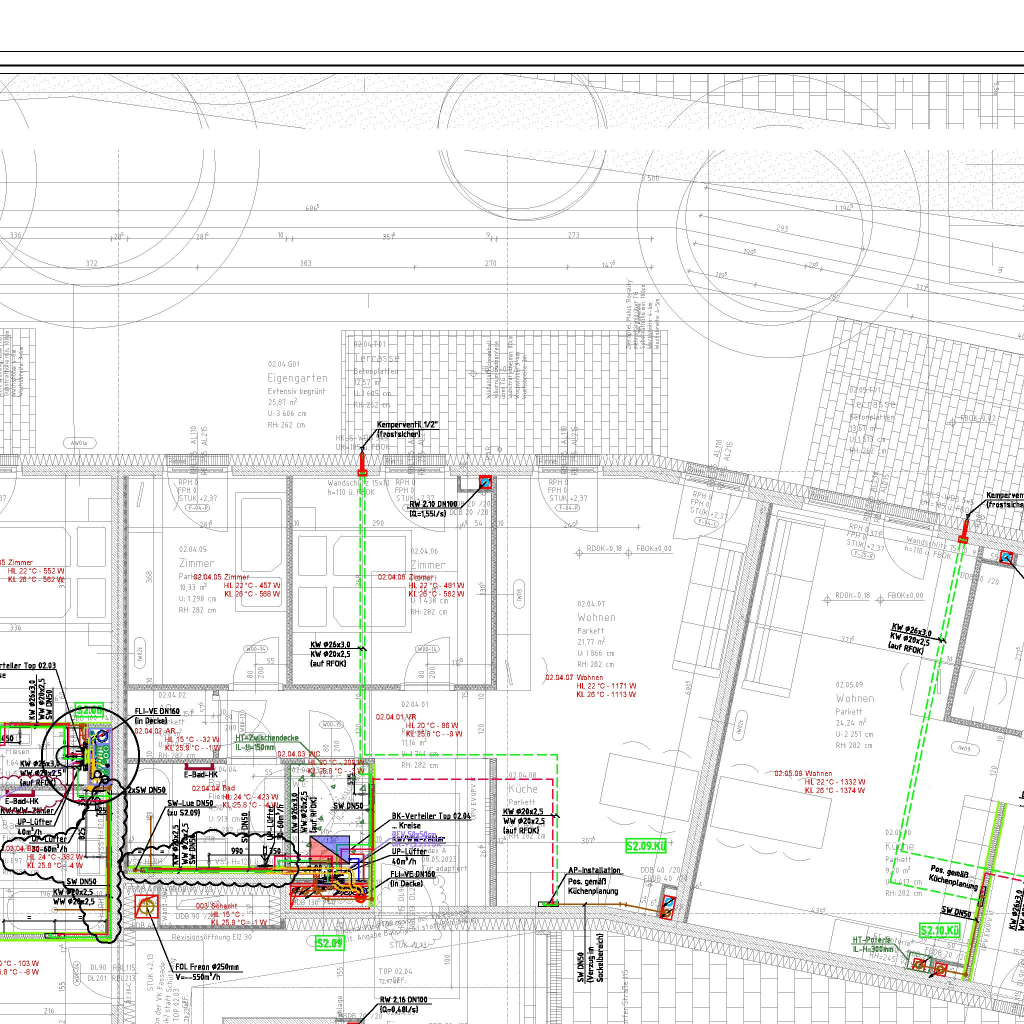The width and height of the screenshot is (1024, 1024).
Task: Click the SW-Lue DN50 annotation label
Action: 190,803
